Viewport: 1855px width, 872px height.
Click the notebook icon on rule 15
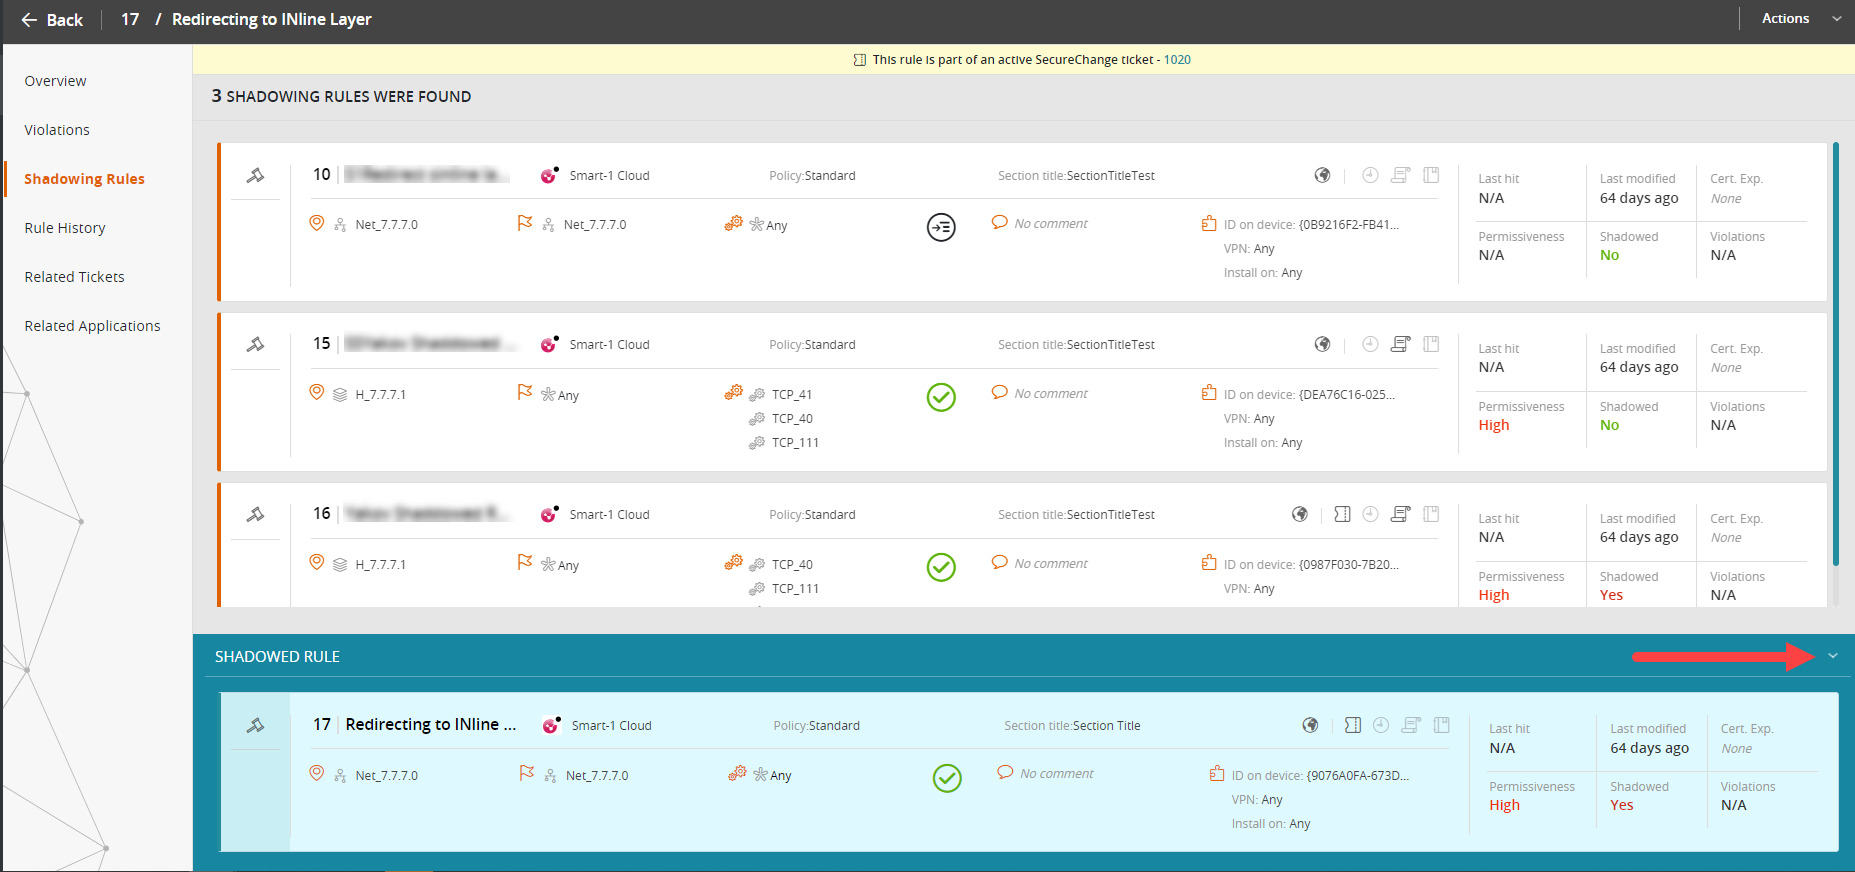(1431, 344)
